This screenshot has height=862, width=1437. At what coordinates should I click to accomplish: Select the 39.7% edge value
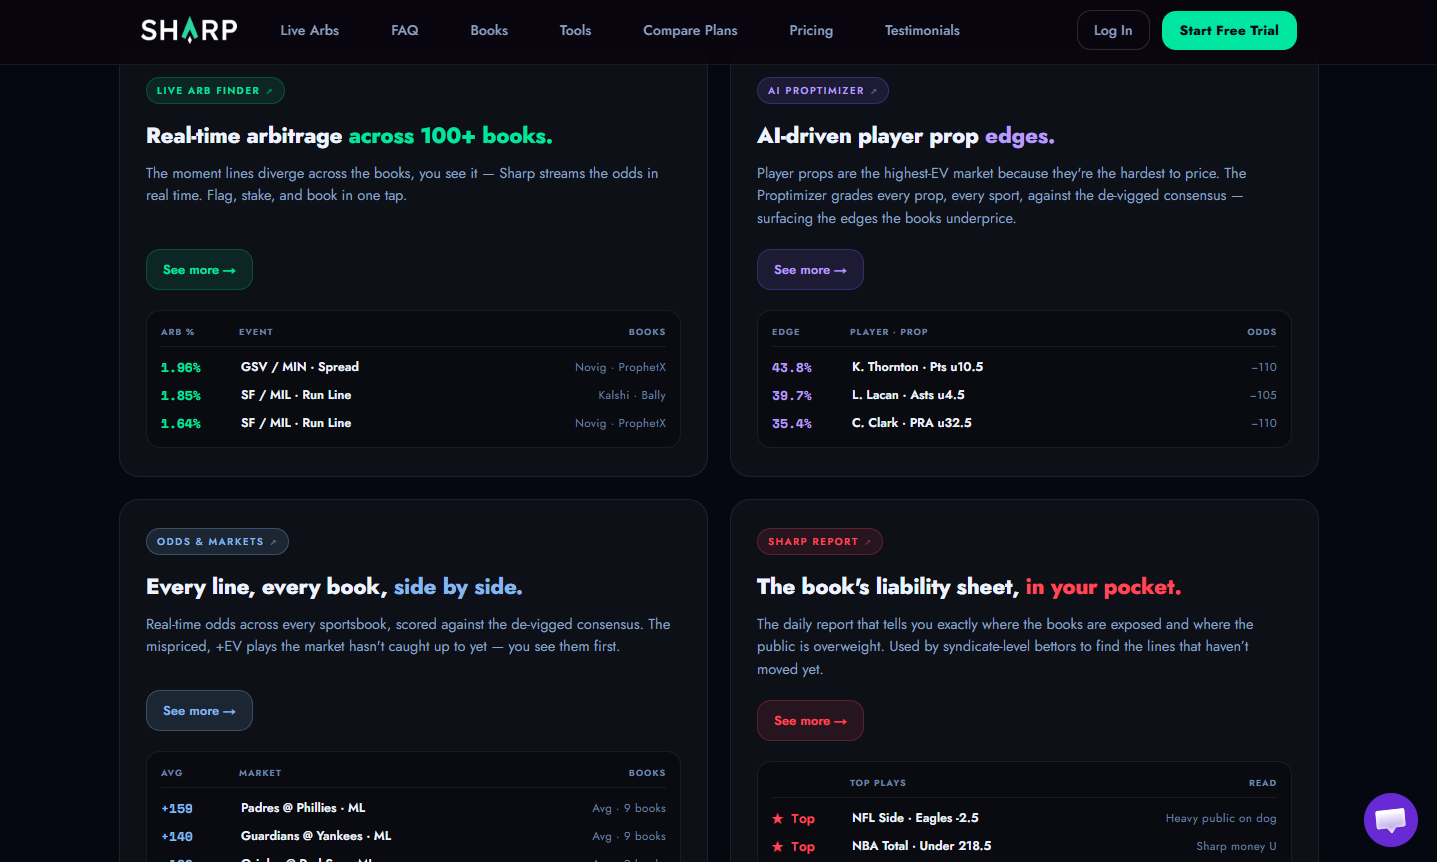pos(792,396)
